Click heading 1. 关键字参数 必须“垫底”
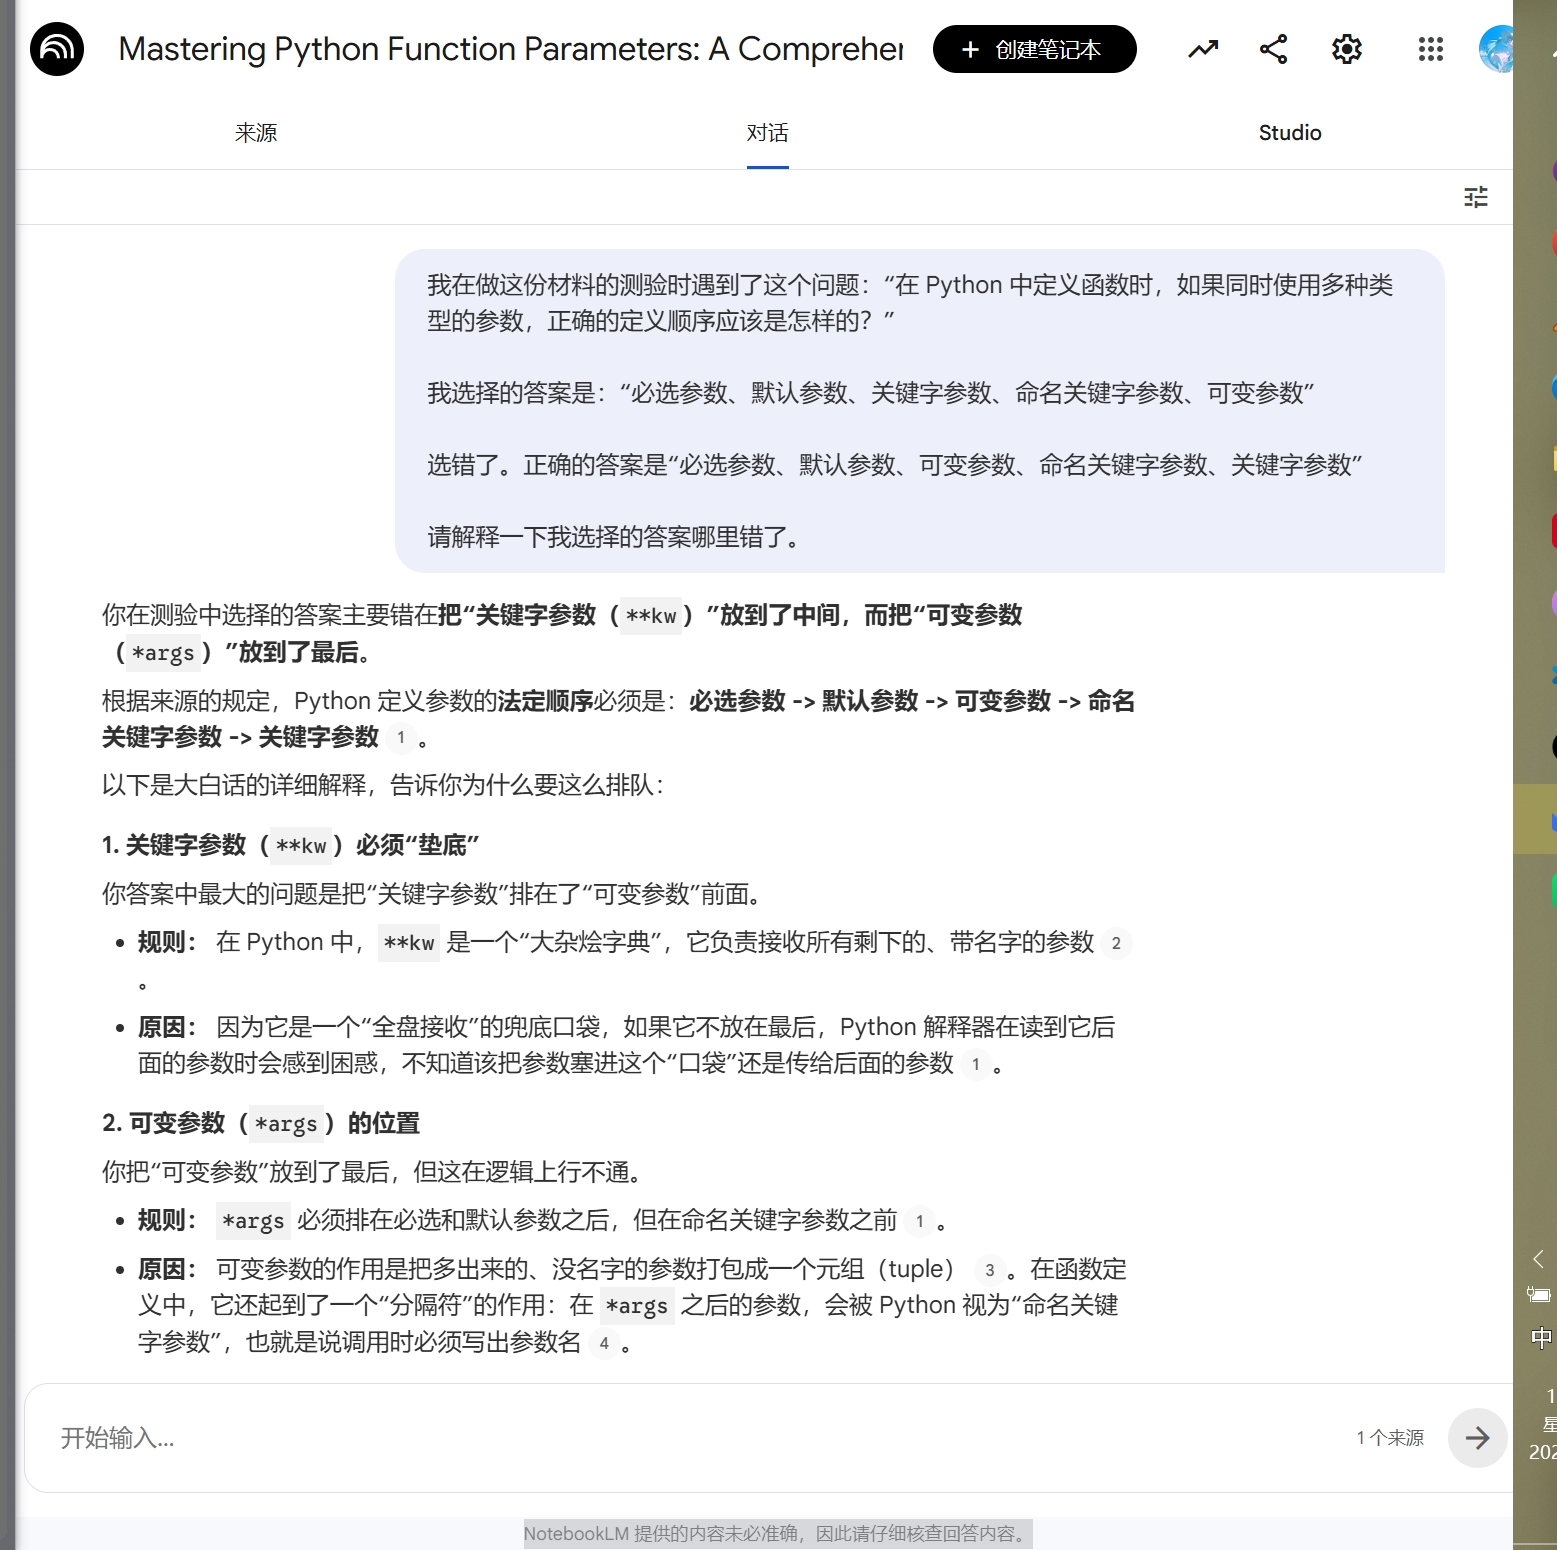Screen dimensions: 1557x1550 coord(290,846)
